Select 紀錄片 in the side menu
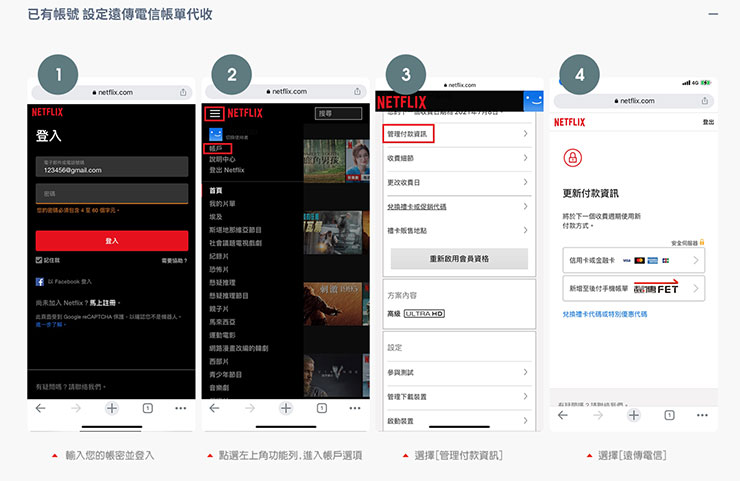The height and width of the screenshot is (481, 740). pyautogui.click(x=219, y=256)
